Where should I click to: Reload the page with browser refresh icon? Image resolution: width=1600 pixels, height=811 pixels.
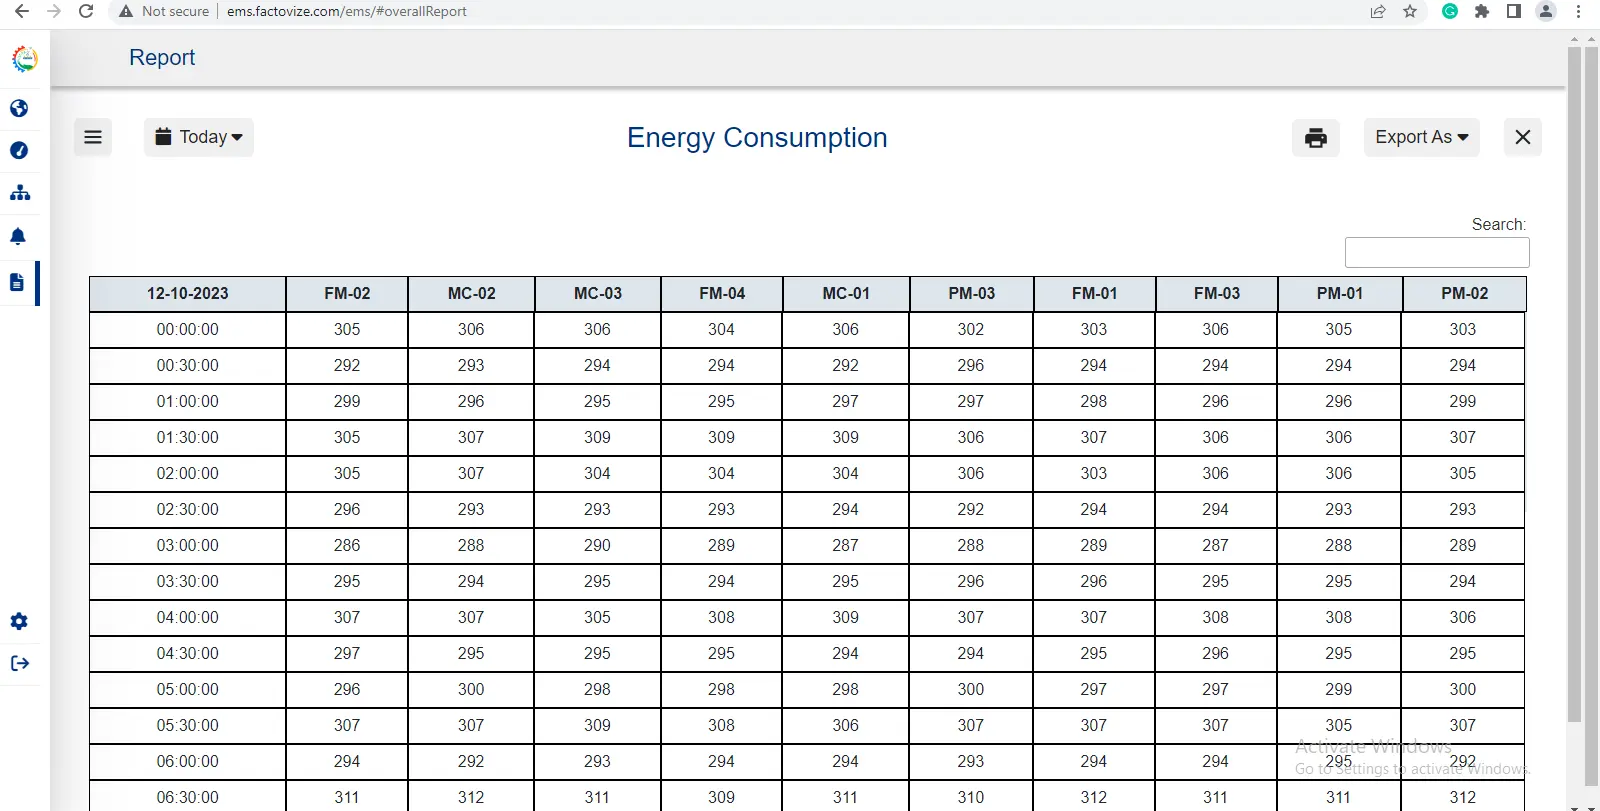click(x=86, y=11)
